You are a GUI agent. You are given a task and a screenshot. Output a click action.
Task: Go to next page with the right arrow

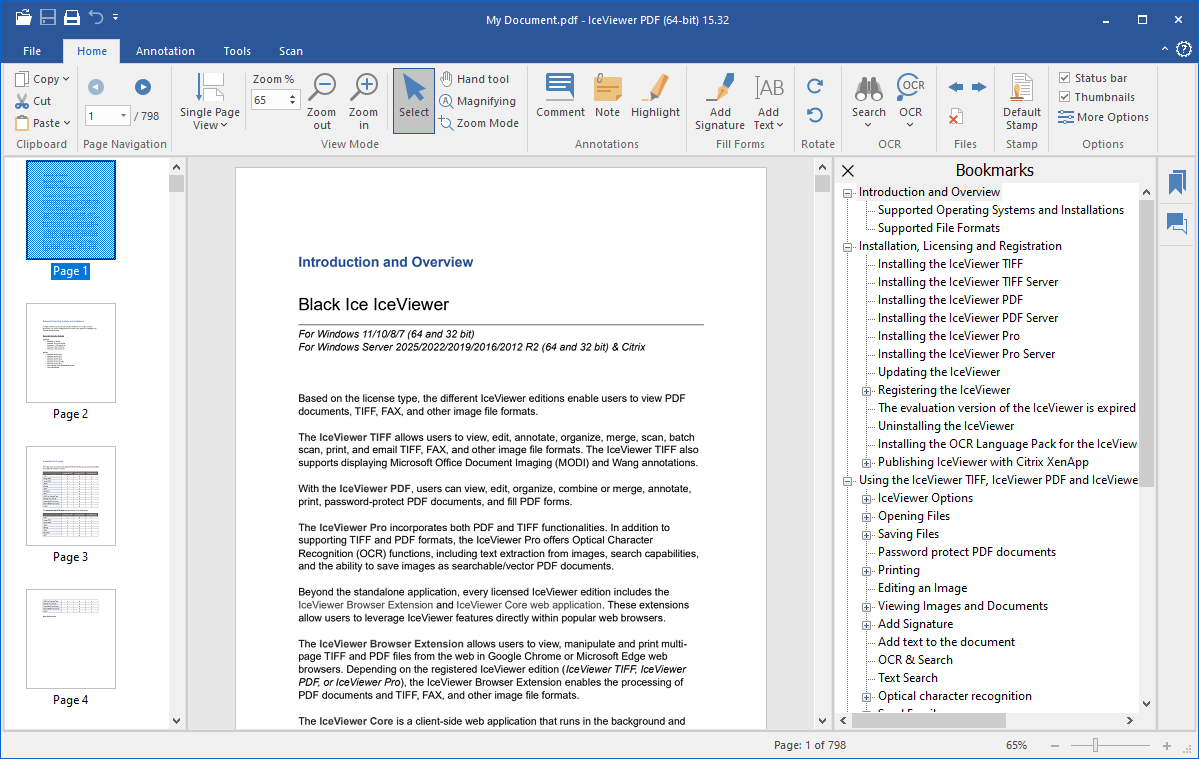pyautogui.click(x=143, y=87)
